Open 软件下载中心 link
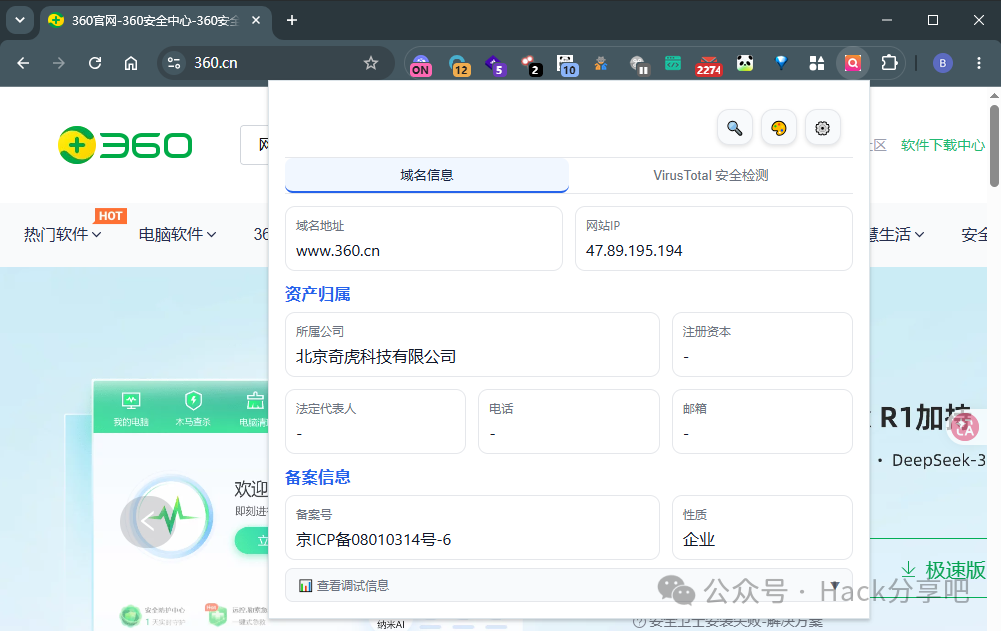This screenshot has height=631, width=1001. (942, 145)
